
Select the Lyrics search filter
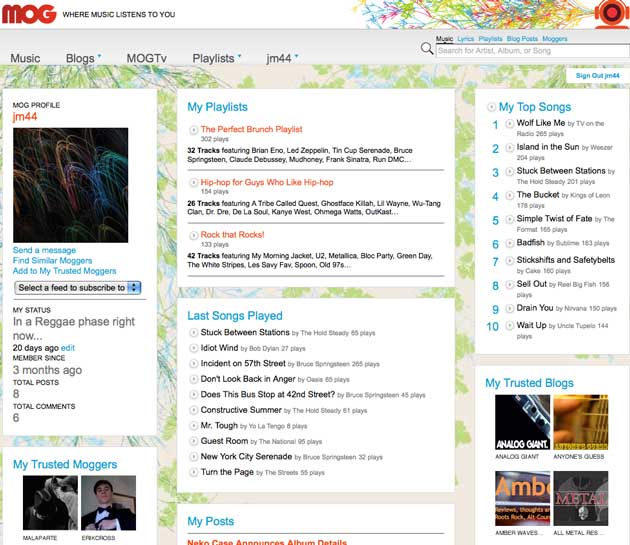[465, 39]
